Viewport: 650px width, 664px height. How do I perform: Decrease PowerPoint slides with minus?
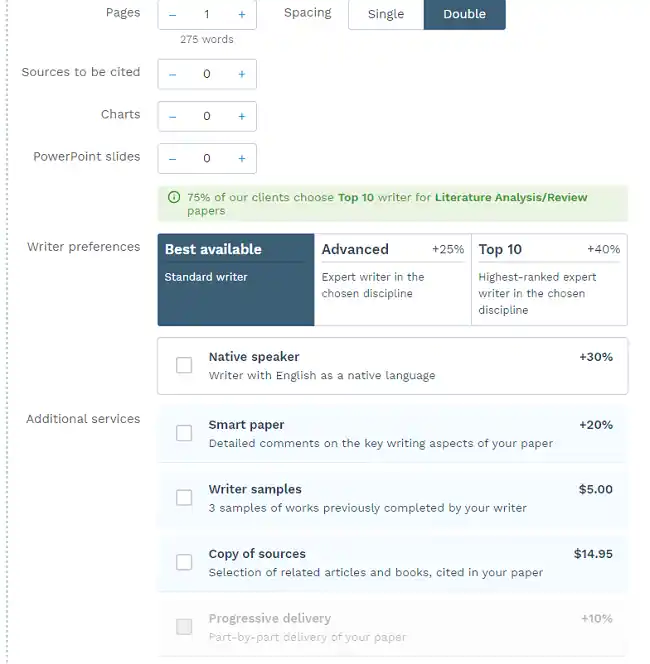(172, 159)
